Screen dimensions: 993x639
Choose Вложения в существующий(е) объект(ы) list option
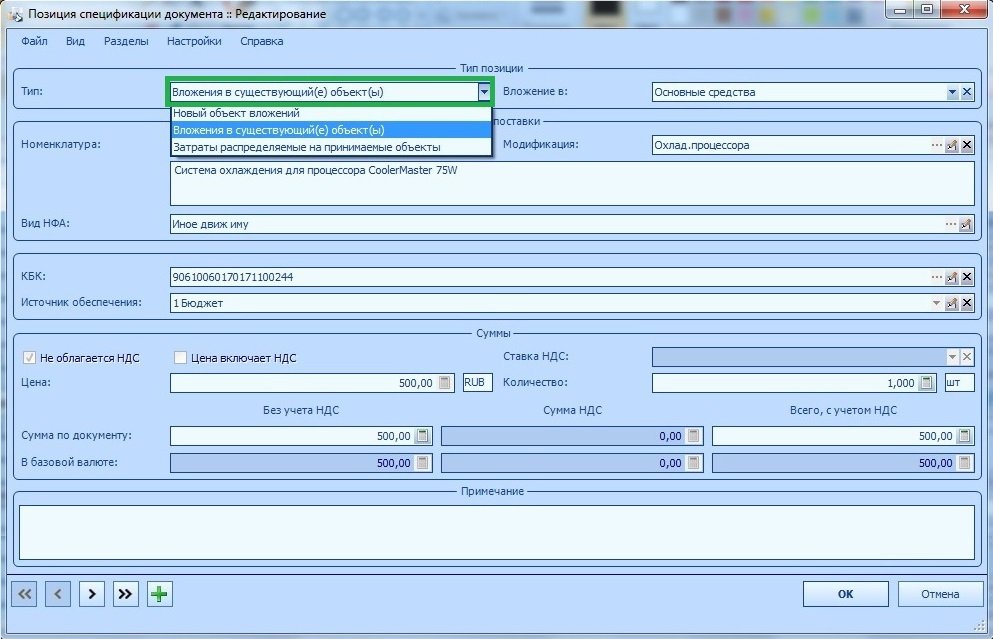click(331, 130)
